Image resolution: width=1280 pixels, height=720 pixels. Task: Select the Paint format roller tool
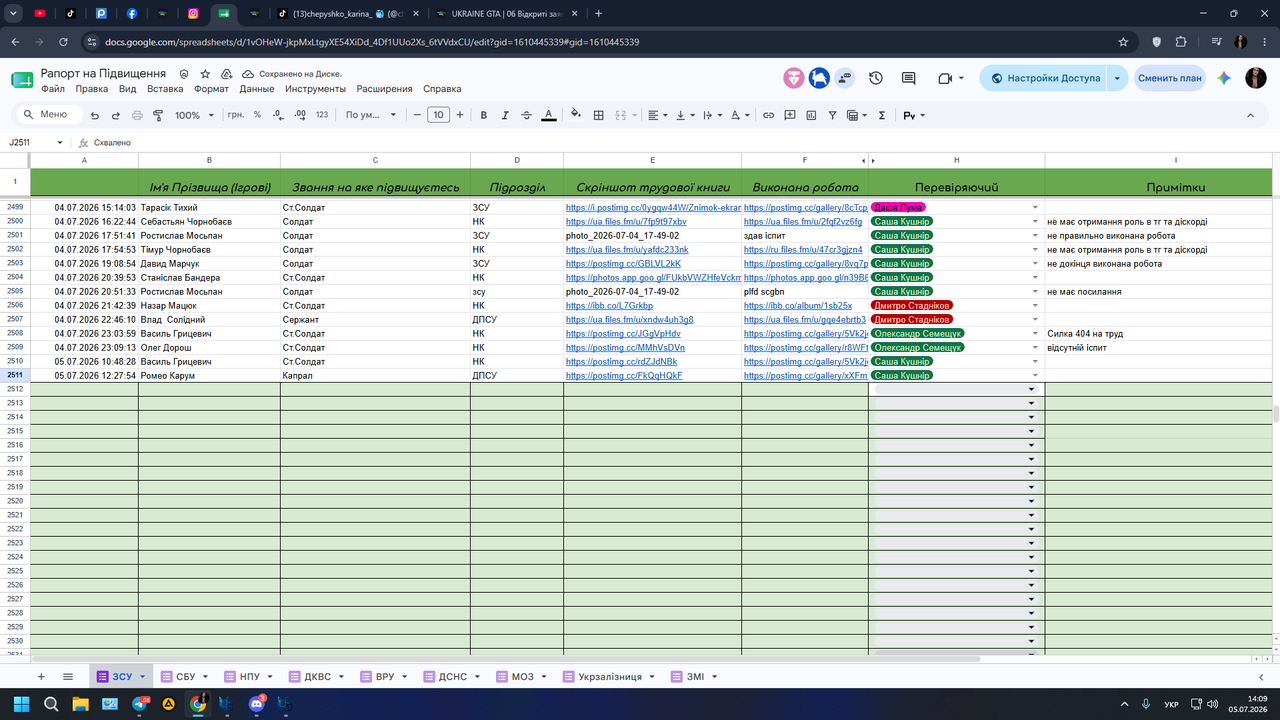(x=158, y=115)
